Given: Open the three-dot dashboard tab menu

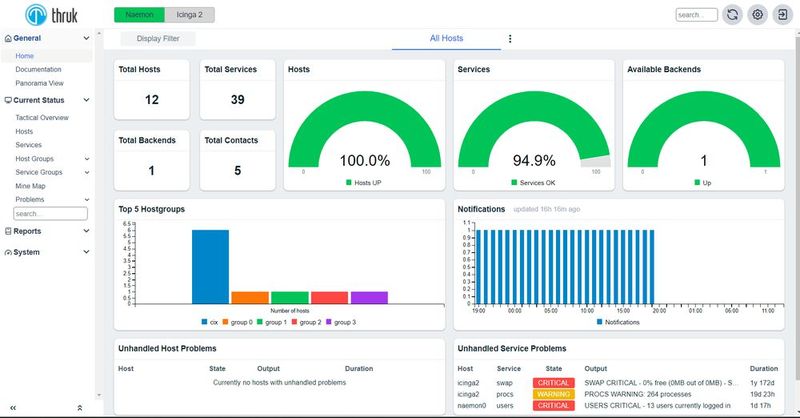Looking at the screenshot, I should (x=510, y=39).
